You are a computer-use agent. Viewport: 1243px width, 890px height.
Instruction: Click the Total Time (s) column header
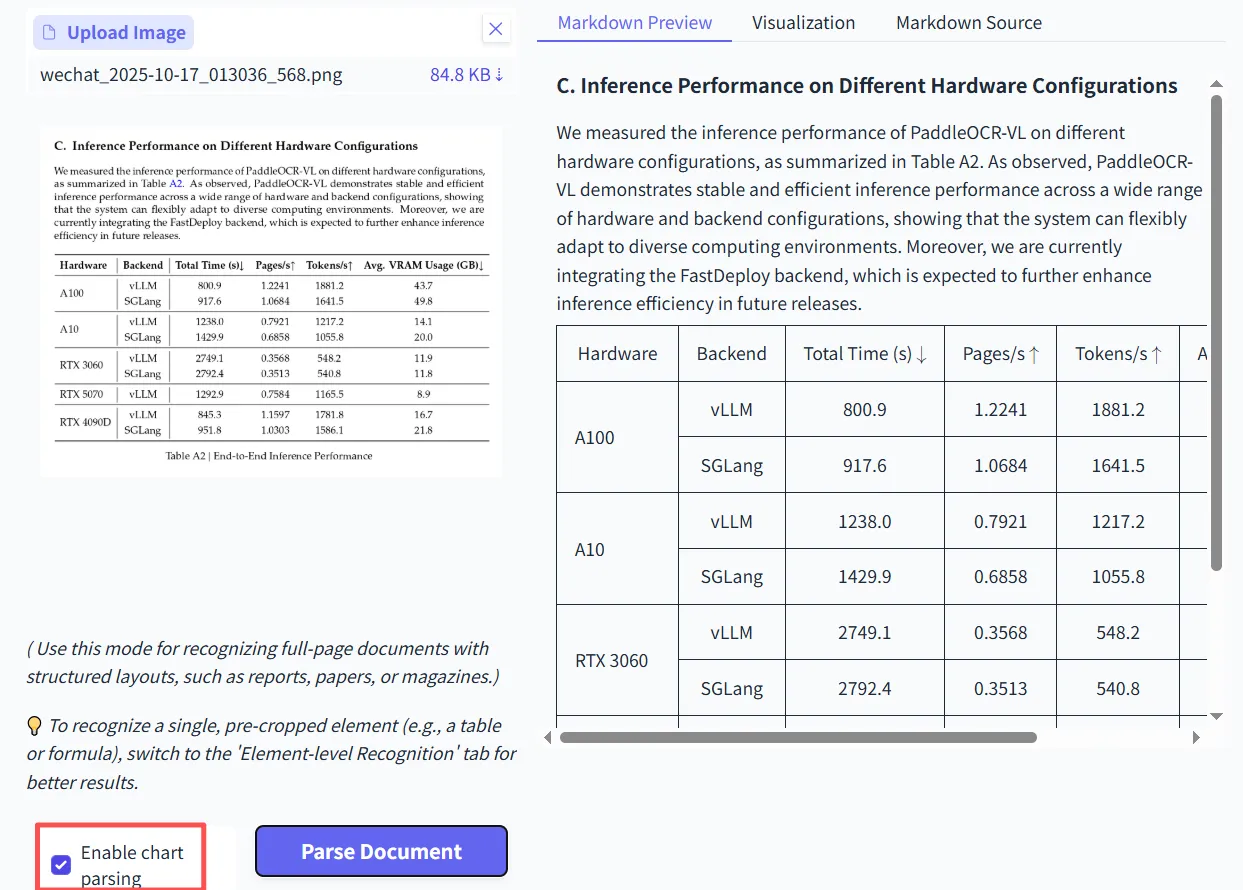(x=865, y=353)
